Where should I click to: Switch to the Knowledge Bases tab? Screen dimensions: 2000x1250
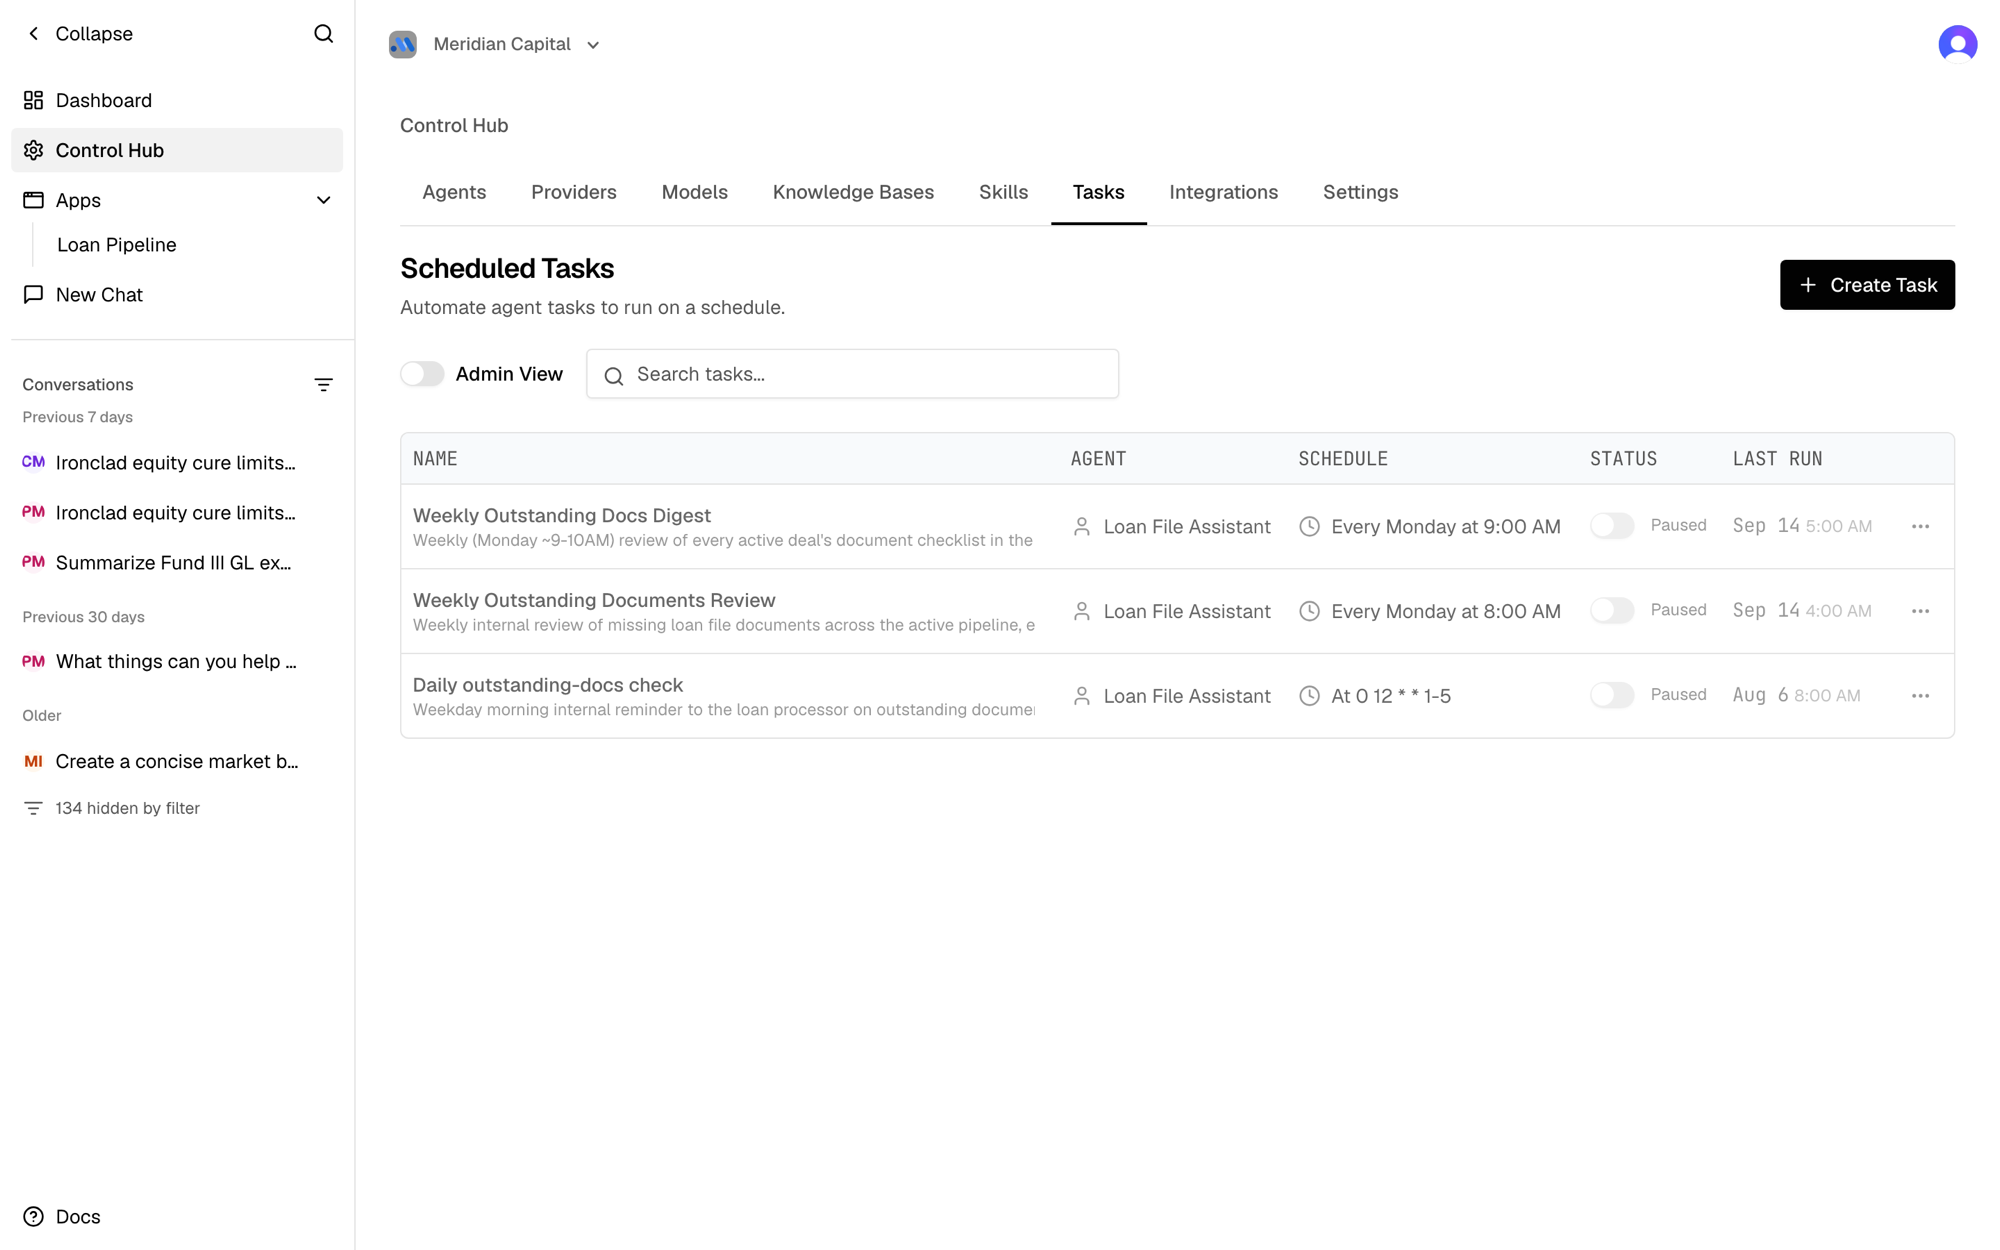pyautogui.click(x=853, y=192)
